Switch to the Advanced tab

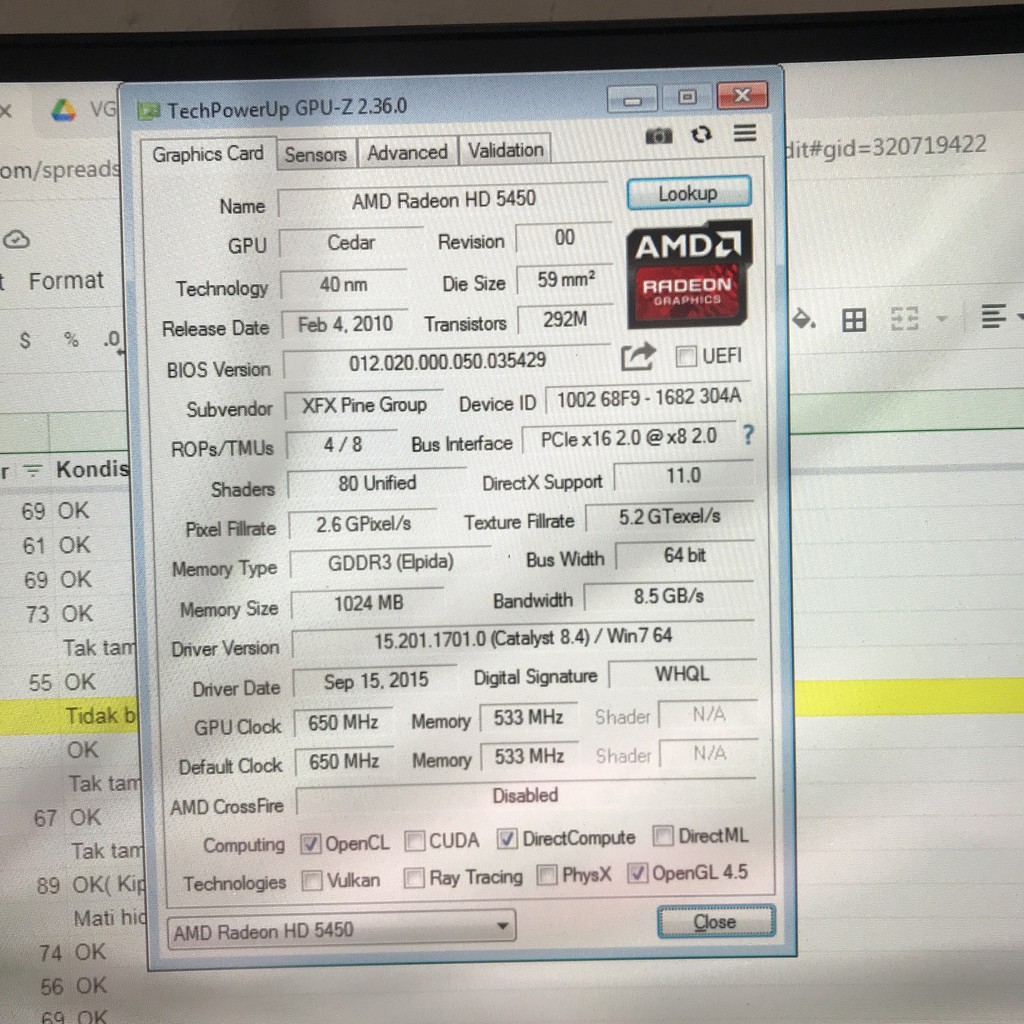408,153
